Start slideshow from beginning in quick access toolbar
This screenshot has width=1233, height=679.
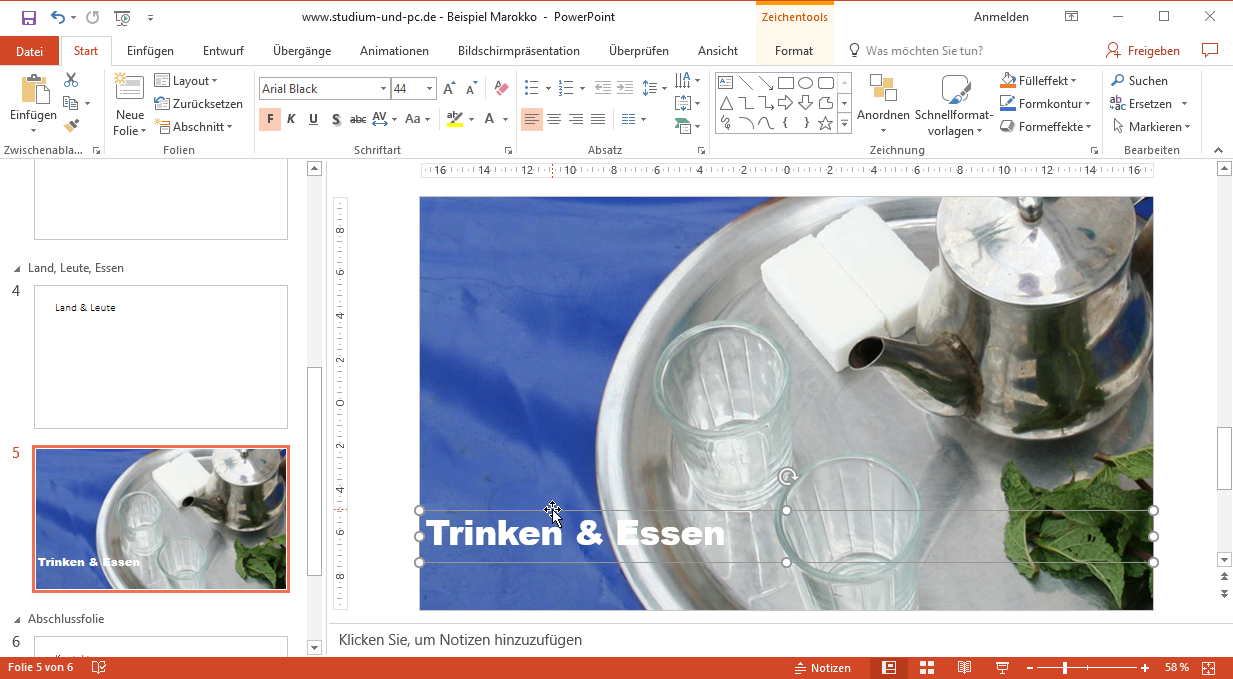[122, 17]
